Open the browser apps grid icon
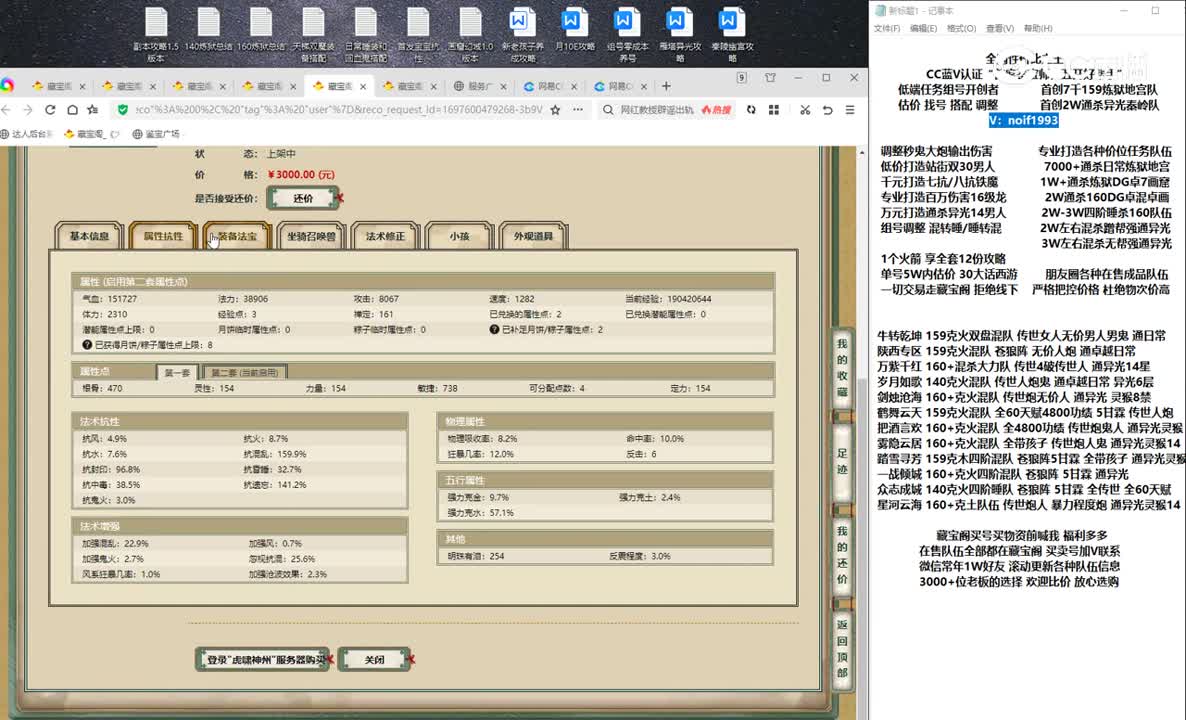This screenshot has width=1186, height=720. click(774, 110)
